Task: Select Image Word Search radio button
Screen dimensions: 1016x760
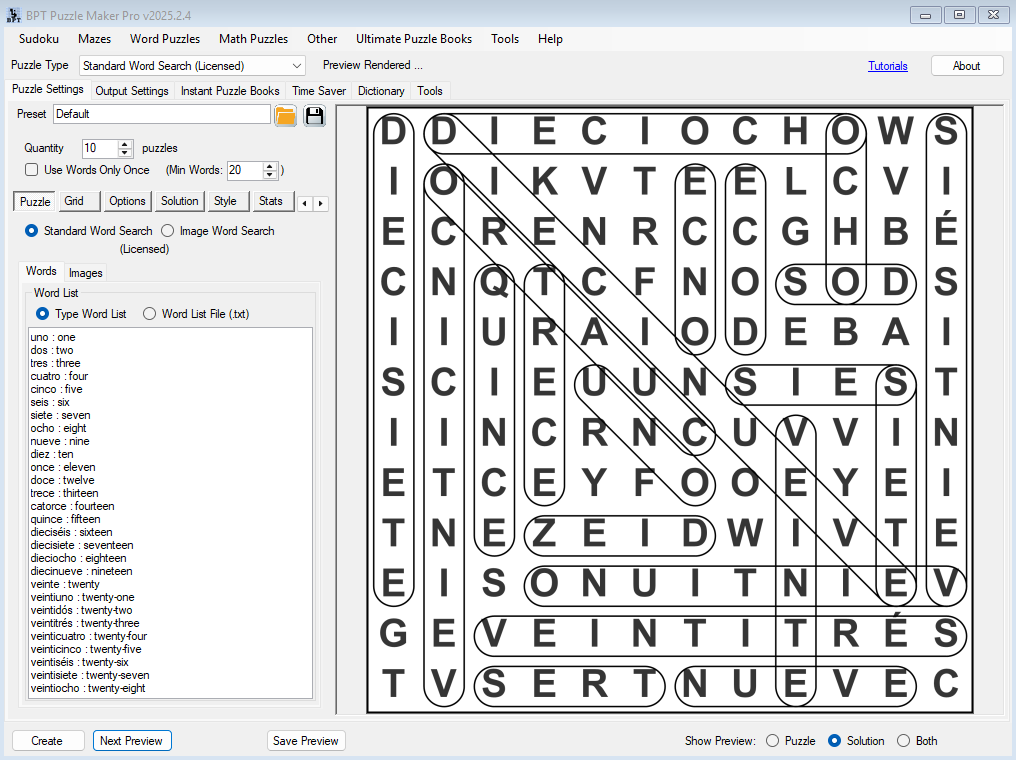Action: coord(168,231)
